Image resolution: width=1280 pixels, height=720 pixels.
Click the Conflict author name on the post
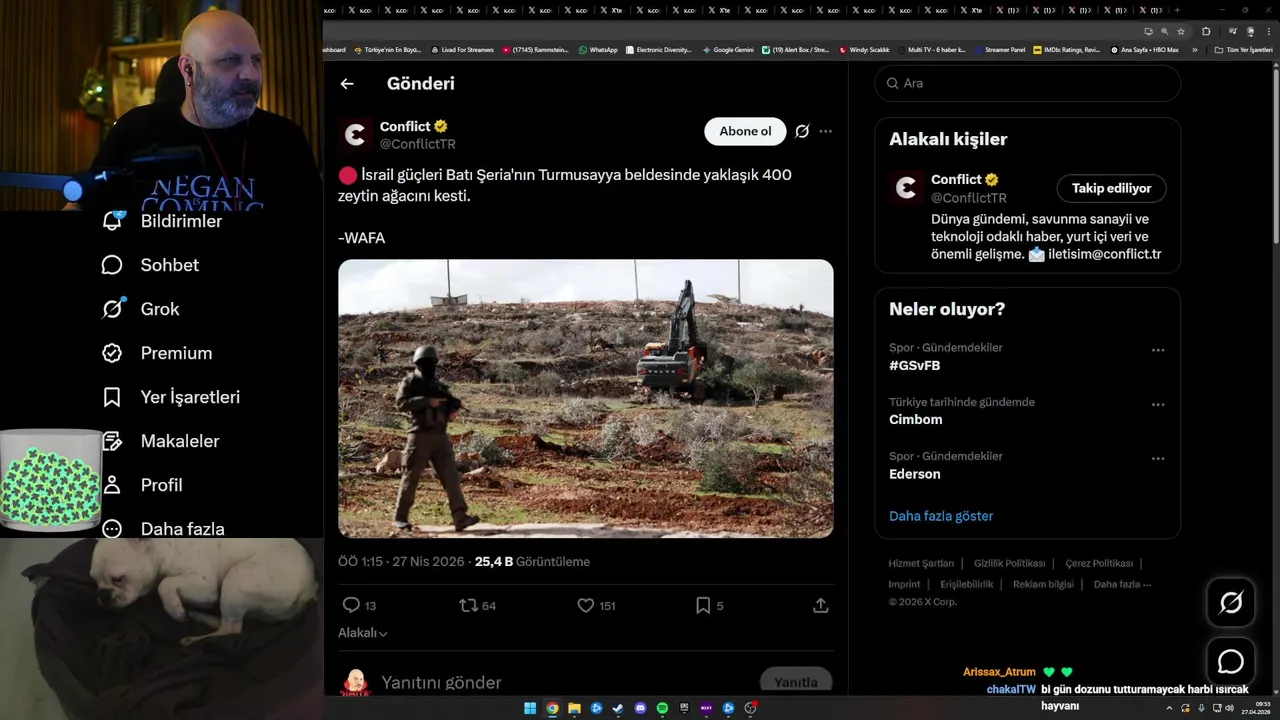point(406,126)
